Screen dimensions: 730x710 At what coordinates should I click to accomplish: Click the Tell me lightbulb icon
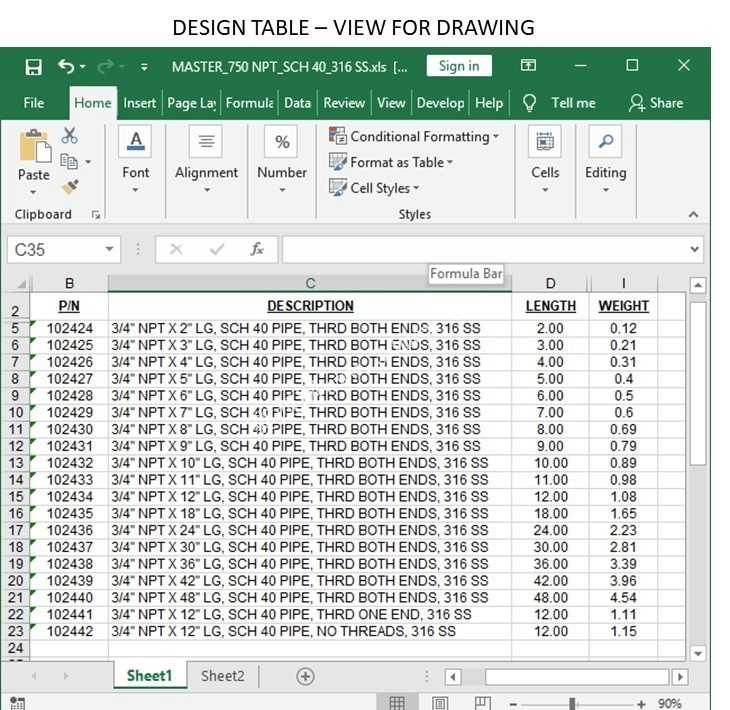[529, 103]
